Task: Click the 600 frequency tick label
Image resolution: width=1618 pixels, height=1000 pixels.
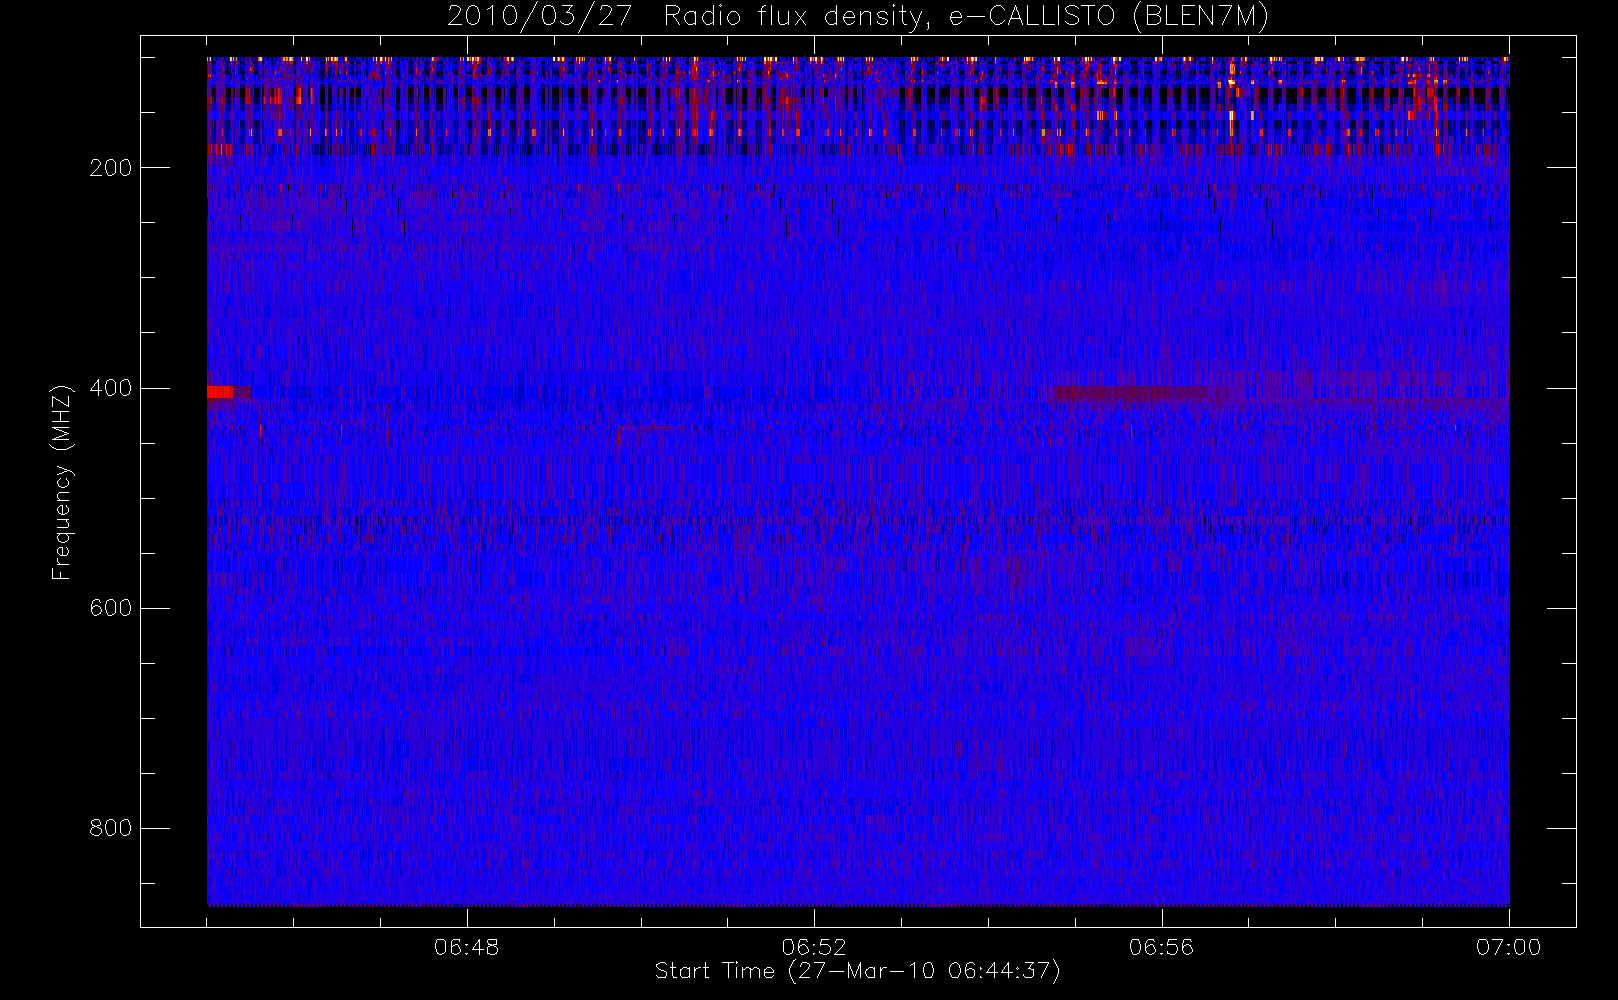Action: (x=110, y=608)
